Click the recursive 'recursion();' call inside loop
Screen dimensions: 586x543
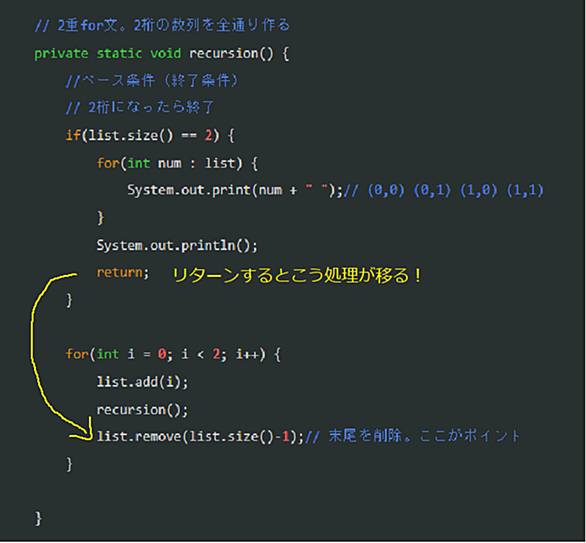point(142,410)
